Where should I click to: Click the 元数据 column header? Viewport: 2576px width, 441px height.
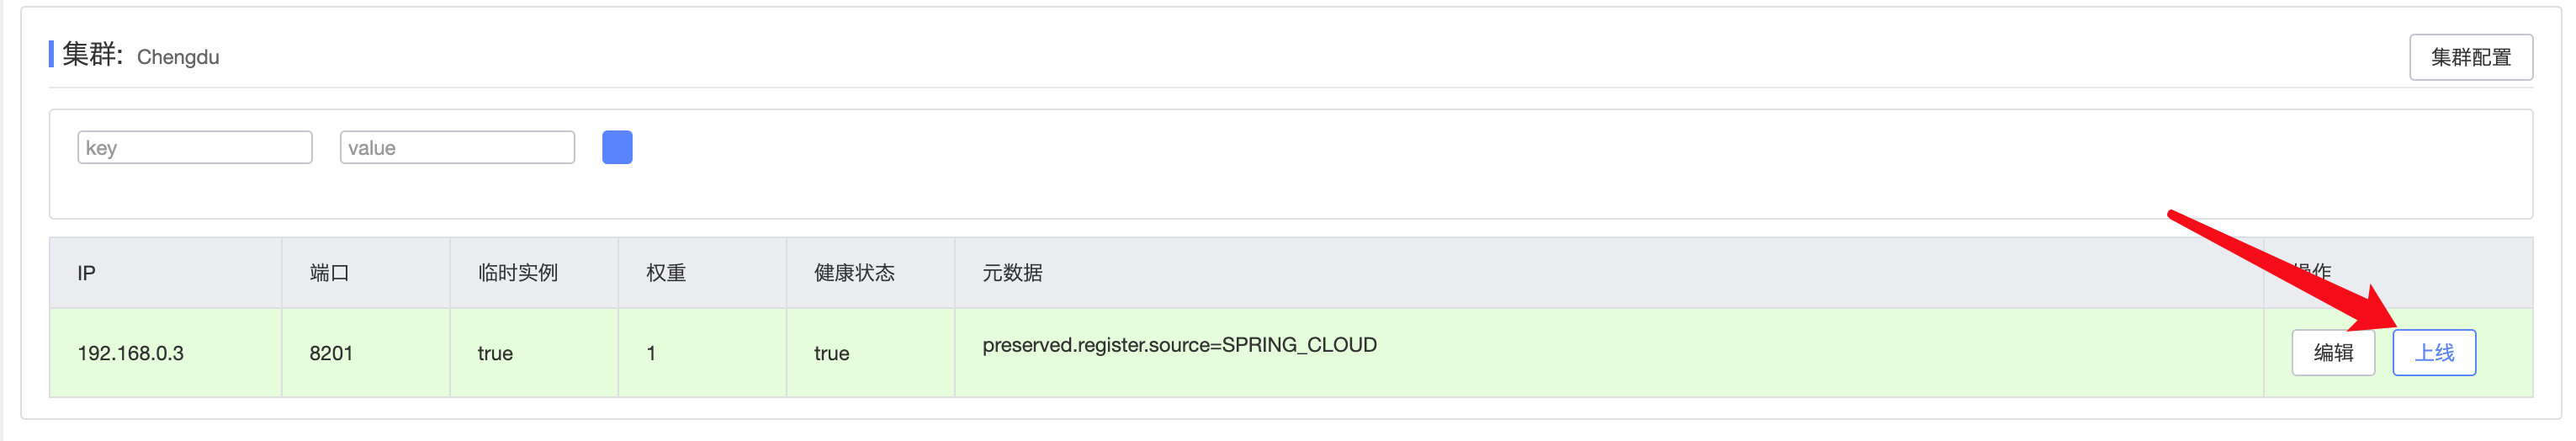pyautogui.click(x=1012, y=273)
